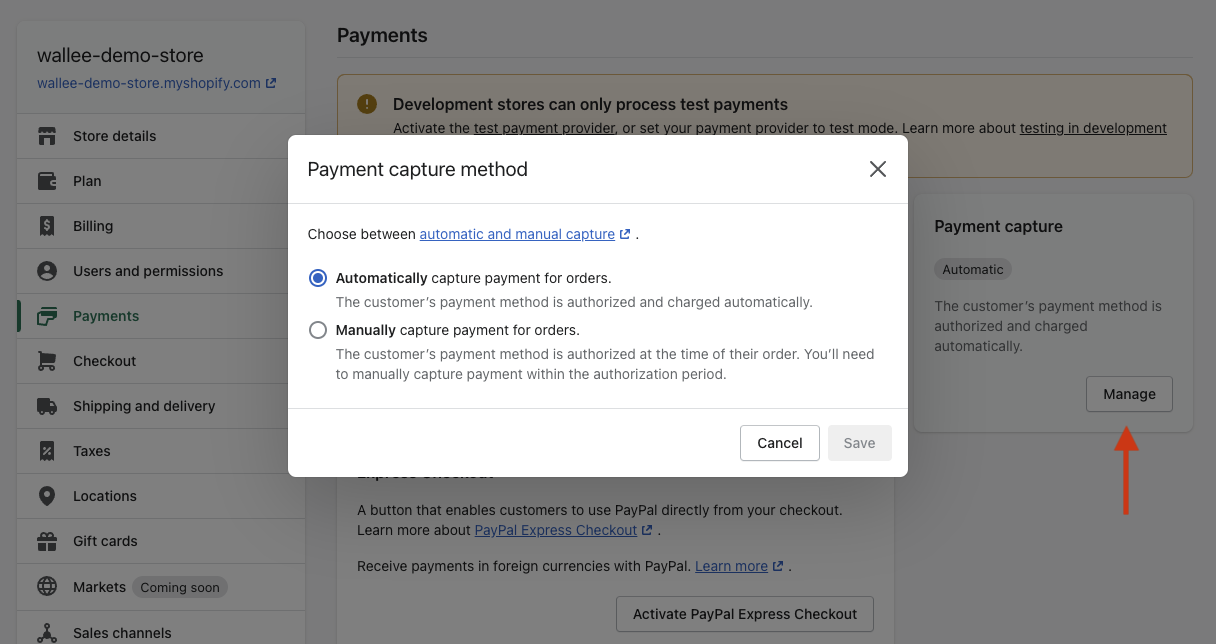
Task: Select the Store details storefront icon
Action: point(48,135)
